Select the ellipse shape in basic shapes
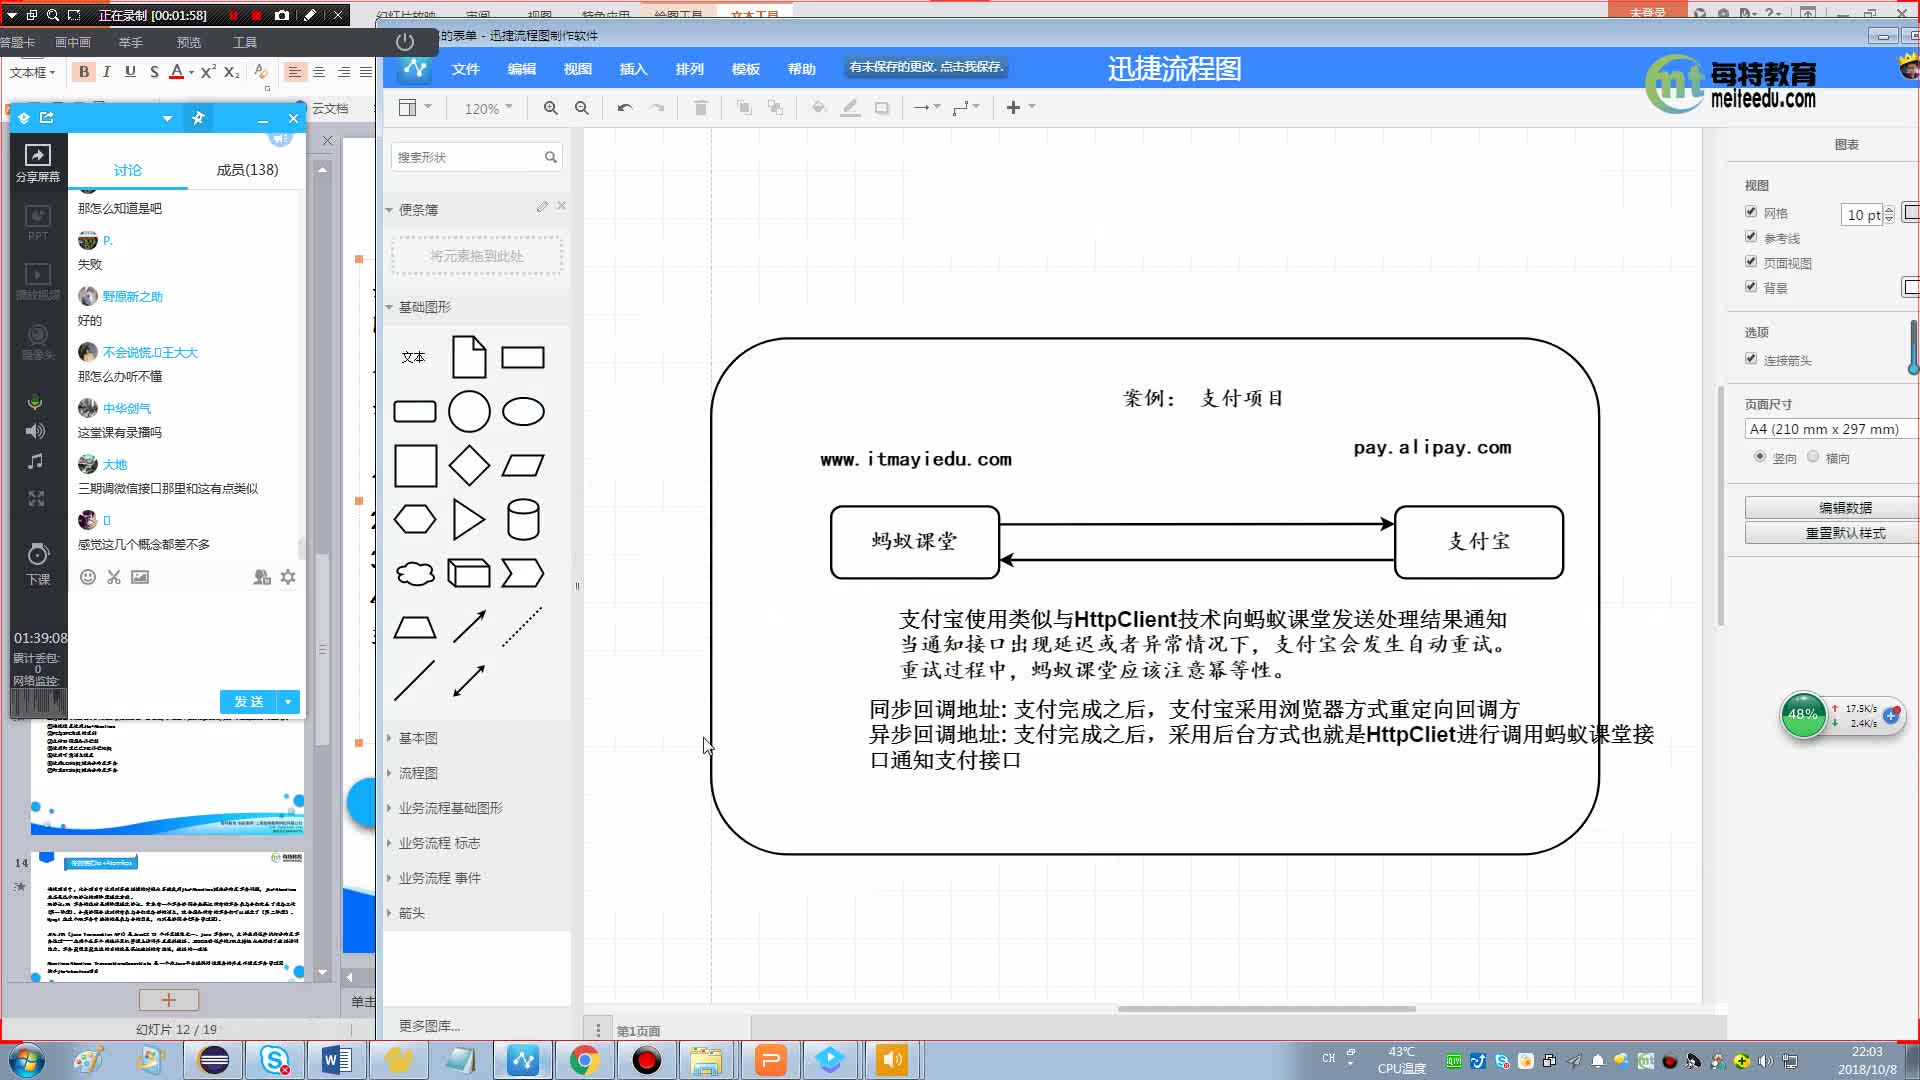The width and height of the screenshot is (1920, 1080). coord(523,411)
